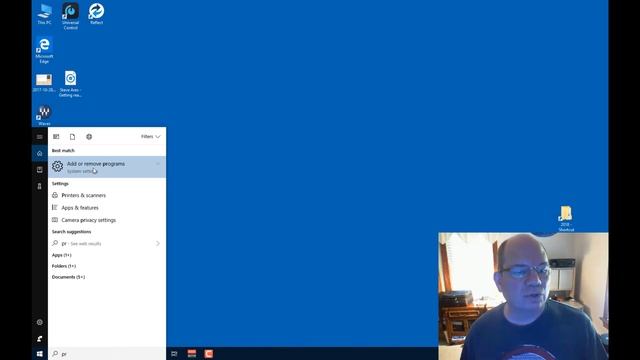640x360 pixels.
Task: Click the Feedback icon in search sidebar
Action: pos(40,338)
